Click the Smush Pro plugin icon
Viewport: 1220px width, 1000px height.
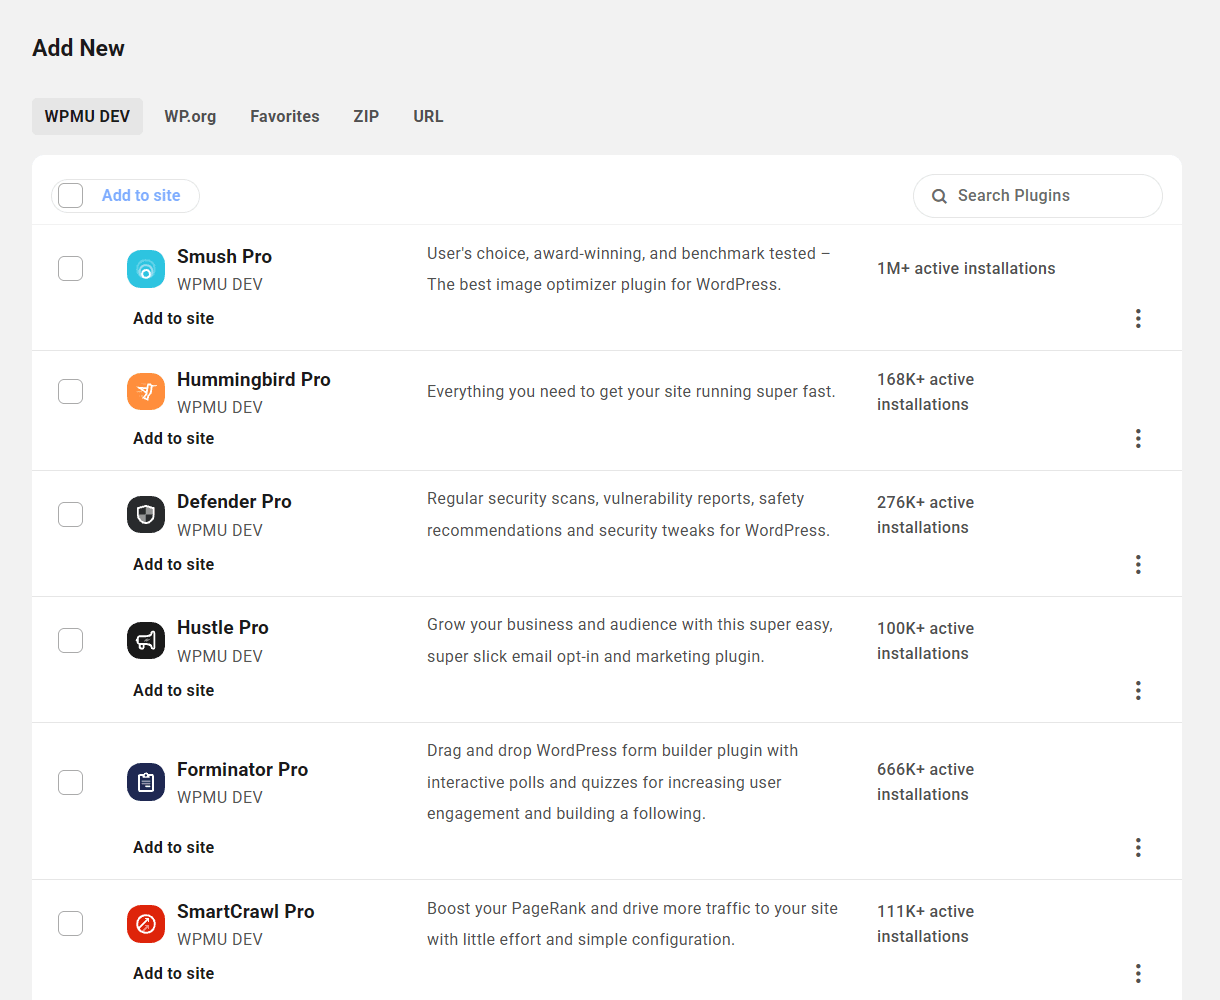(x=146, y=269)
